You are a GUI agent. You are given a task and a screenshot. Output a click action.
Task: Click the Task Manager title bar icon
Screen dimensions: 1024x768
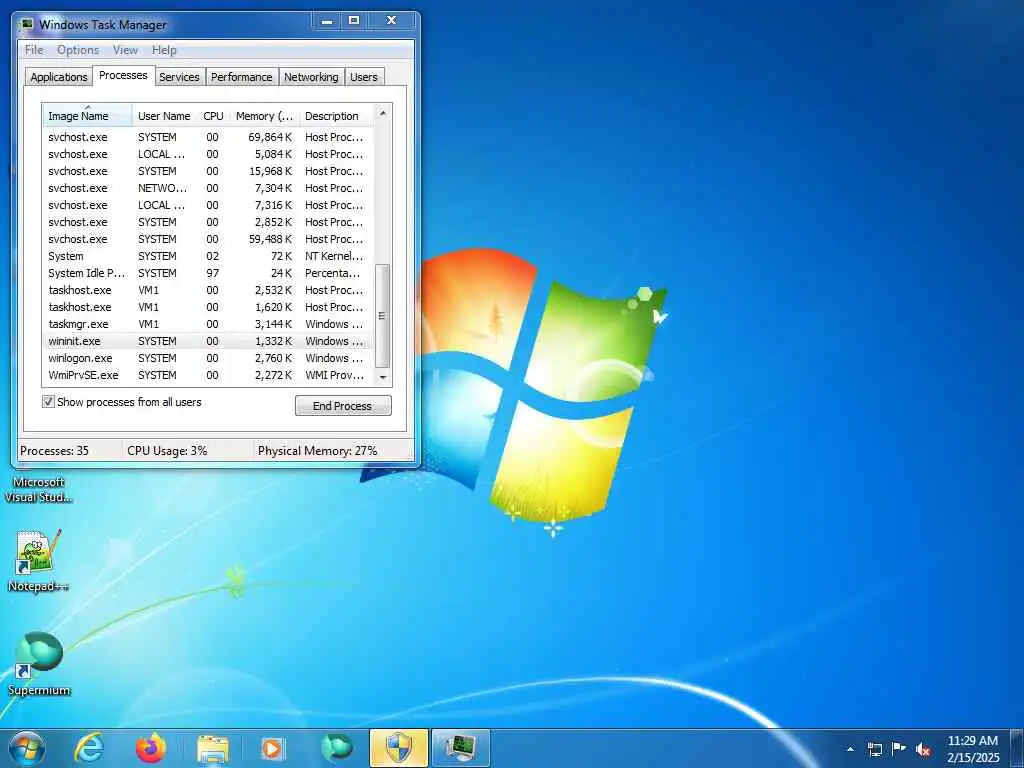[26, 24]
